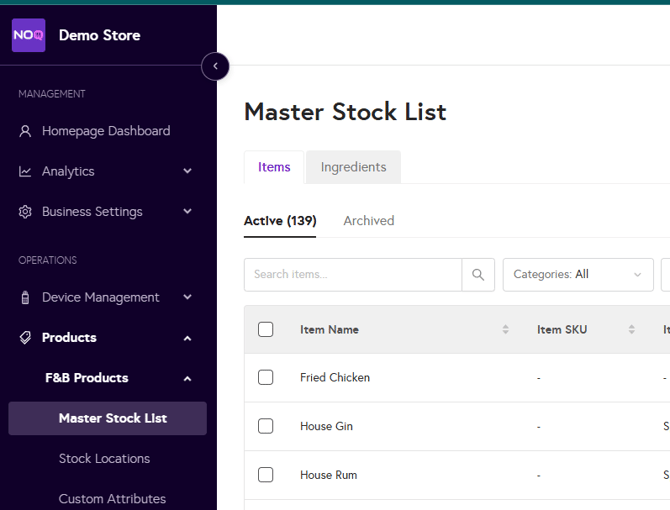Click the Analytics chart icon
Viewport: 670px width, 510px height.
[26, 172]
